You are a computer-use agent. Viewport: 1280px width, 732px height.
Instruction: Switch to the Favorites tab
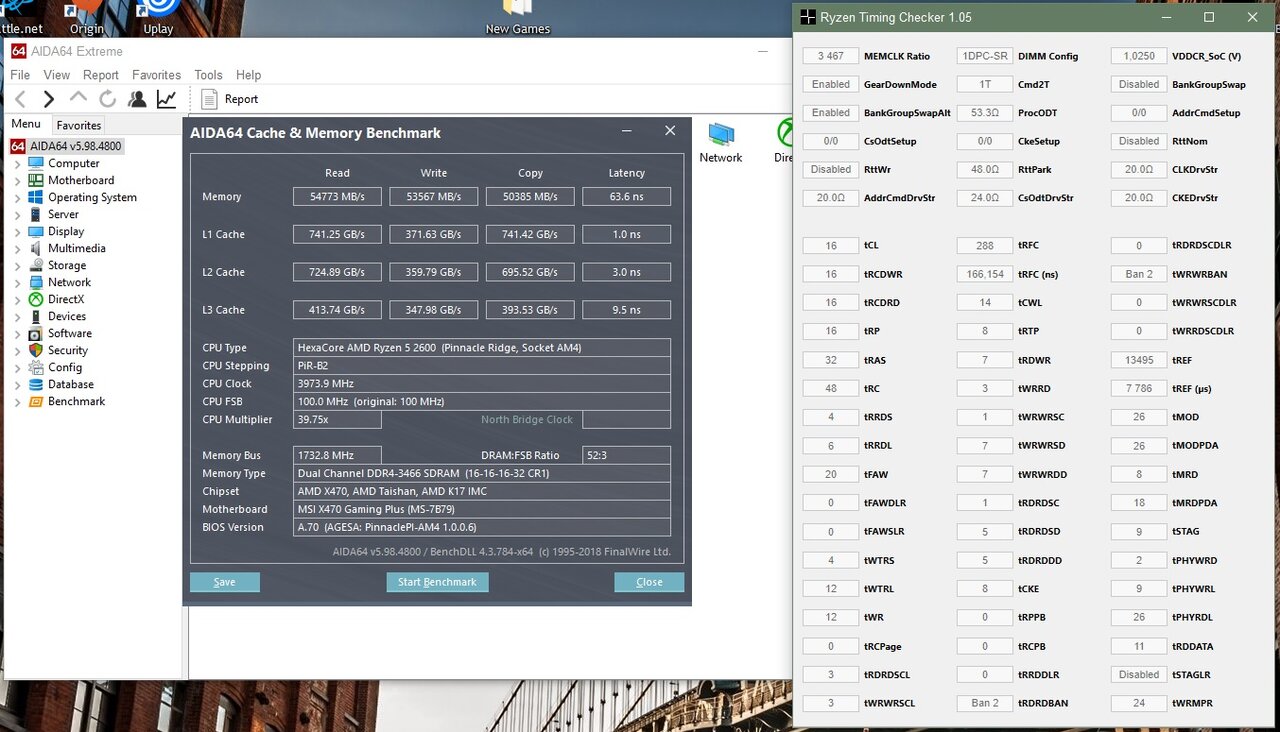click(79, 125)
